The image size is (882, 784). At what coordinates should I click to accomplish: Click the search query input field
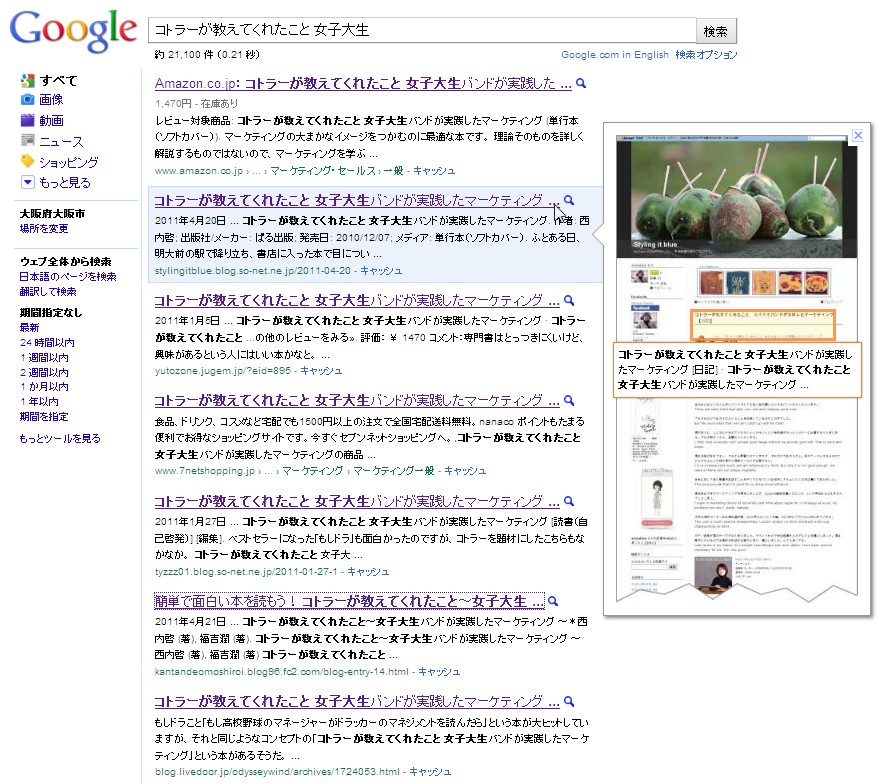coord(422,30)
